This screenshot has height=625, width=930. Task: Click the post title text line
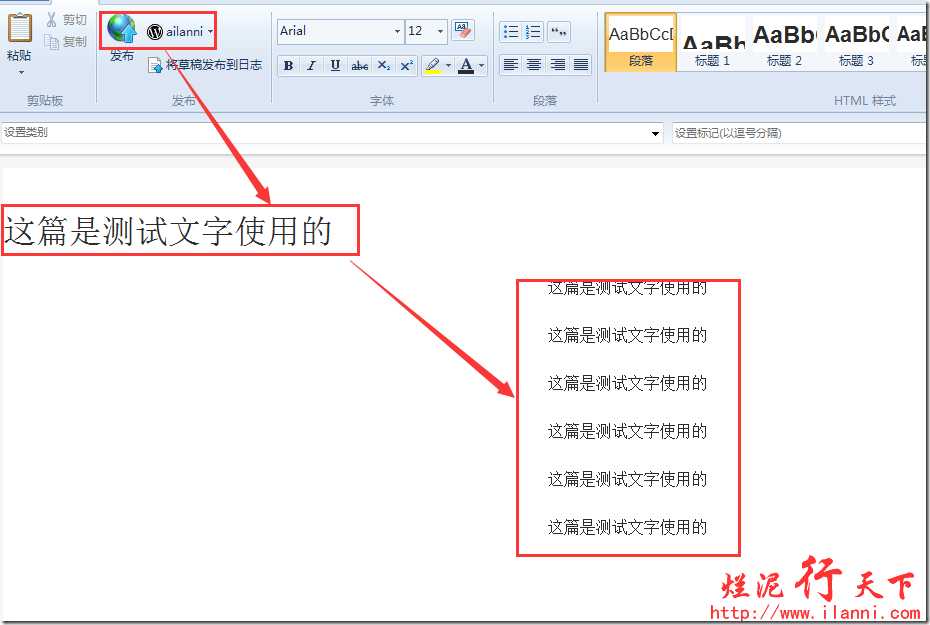(168, 231)
